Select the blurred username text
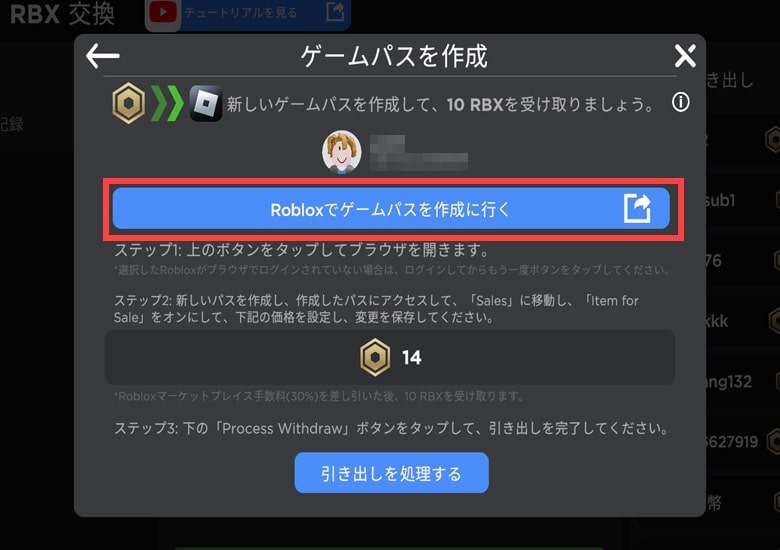Image resolution: width=780 pixels, height=550 pixels. coord(419,153)
